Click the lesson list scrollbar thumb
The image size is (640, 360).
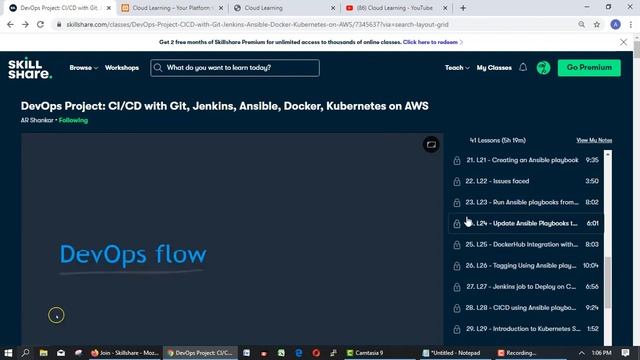point(608,282)
